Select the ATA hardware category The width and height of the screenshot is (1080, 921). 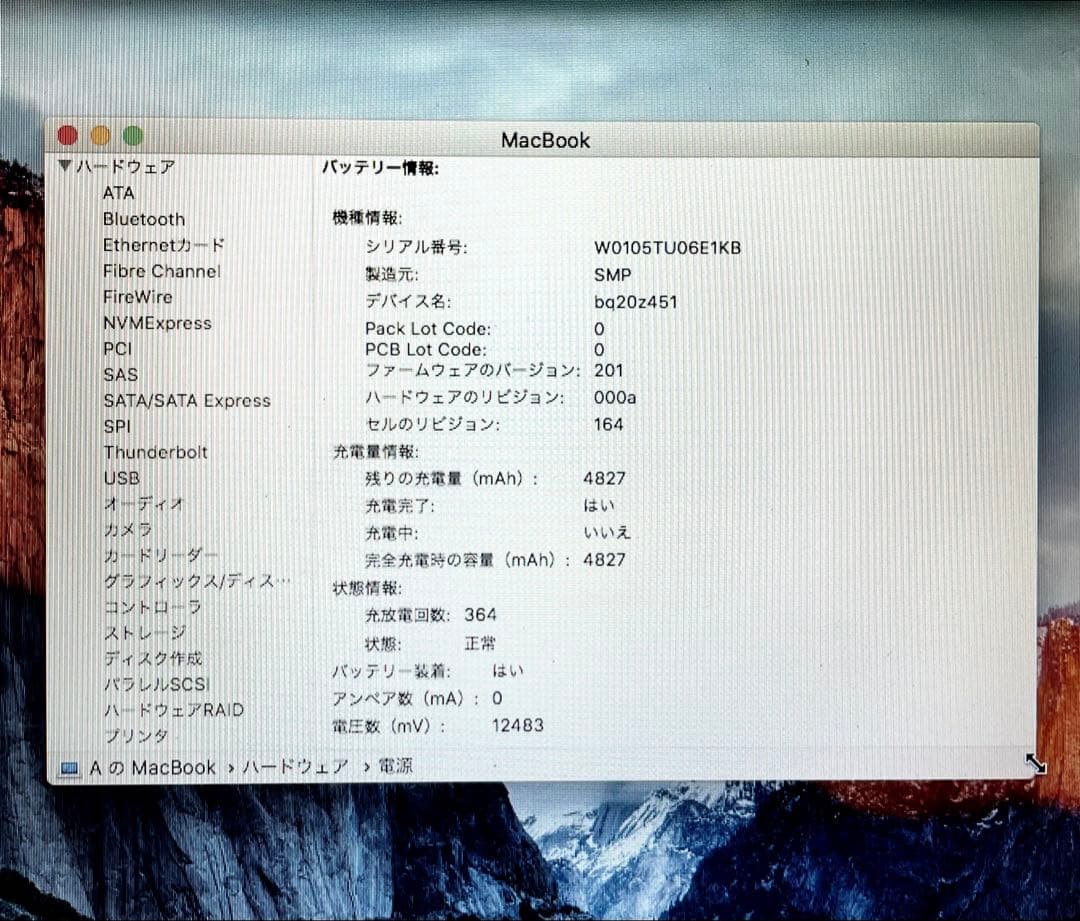click(119, 193)
